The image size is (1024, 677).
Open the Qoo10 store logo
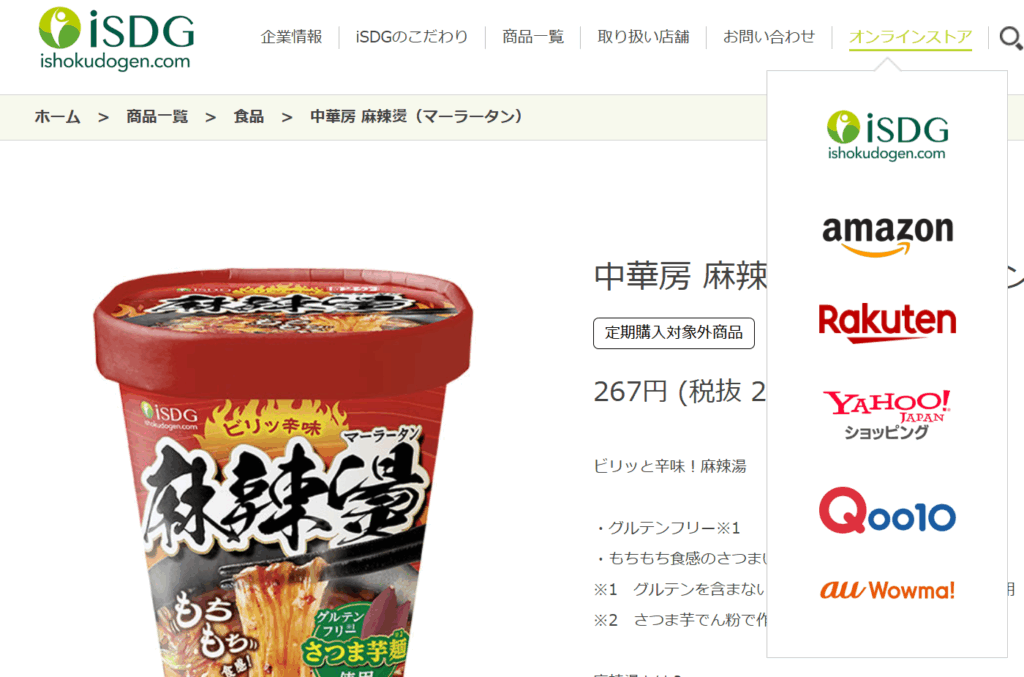click(x=887, y=511)
